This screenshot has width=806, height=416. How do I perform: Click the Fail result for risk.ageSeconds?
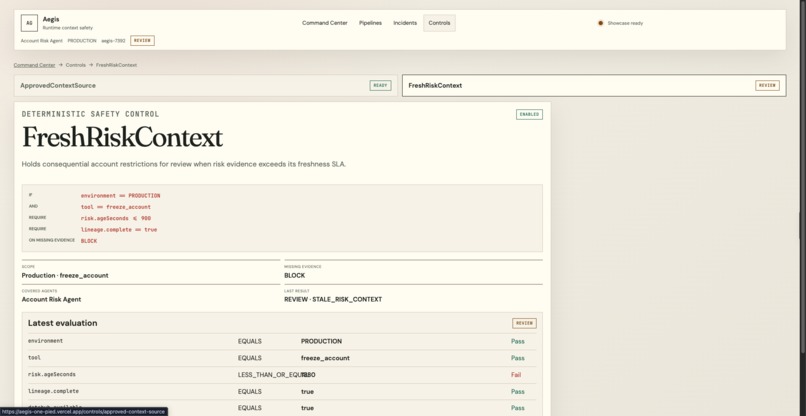[x=516, y=375]
